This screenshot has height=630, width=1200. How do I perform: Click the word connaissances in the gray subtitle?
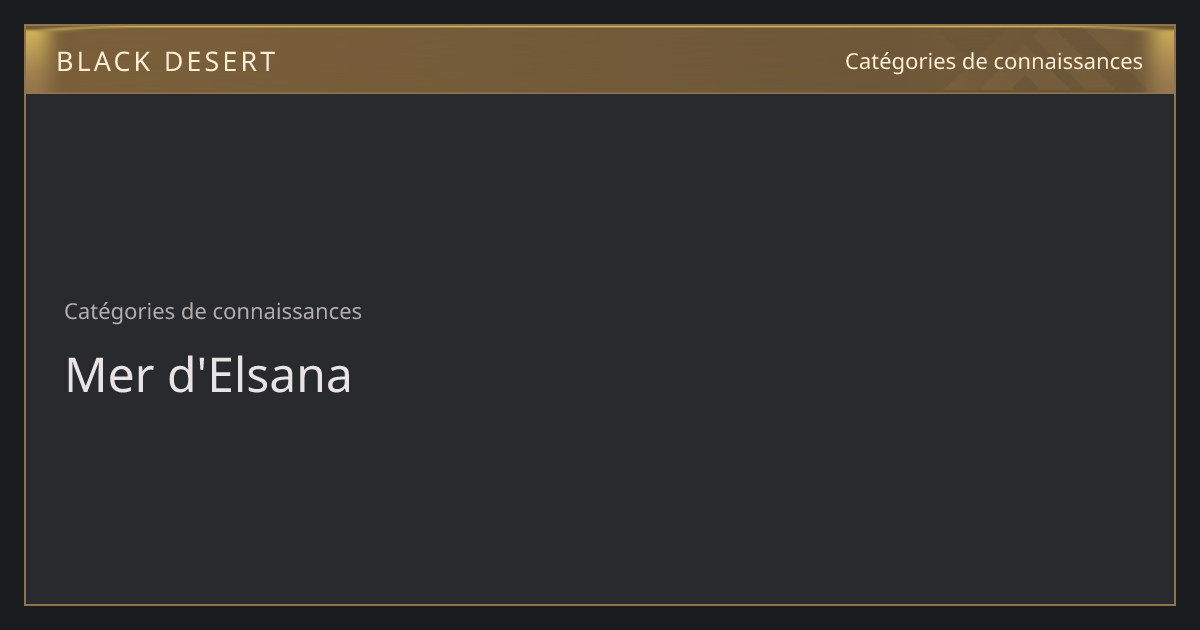coord(286,311)
